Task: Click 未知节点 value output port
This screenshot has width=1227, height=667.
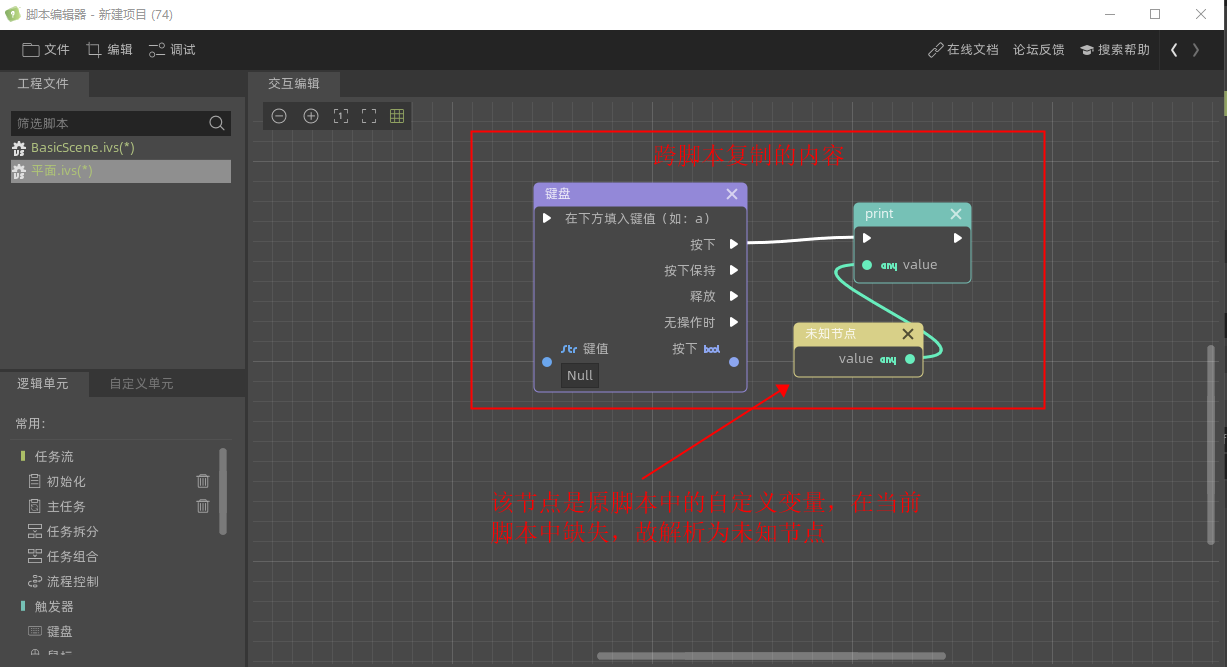Action: [x=909, y=359]
